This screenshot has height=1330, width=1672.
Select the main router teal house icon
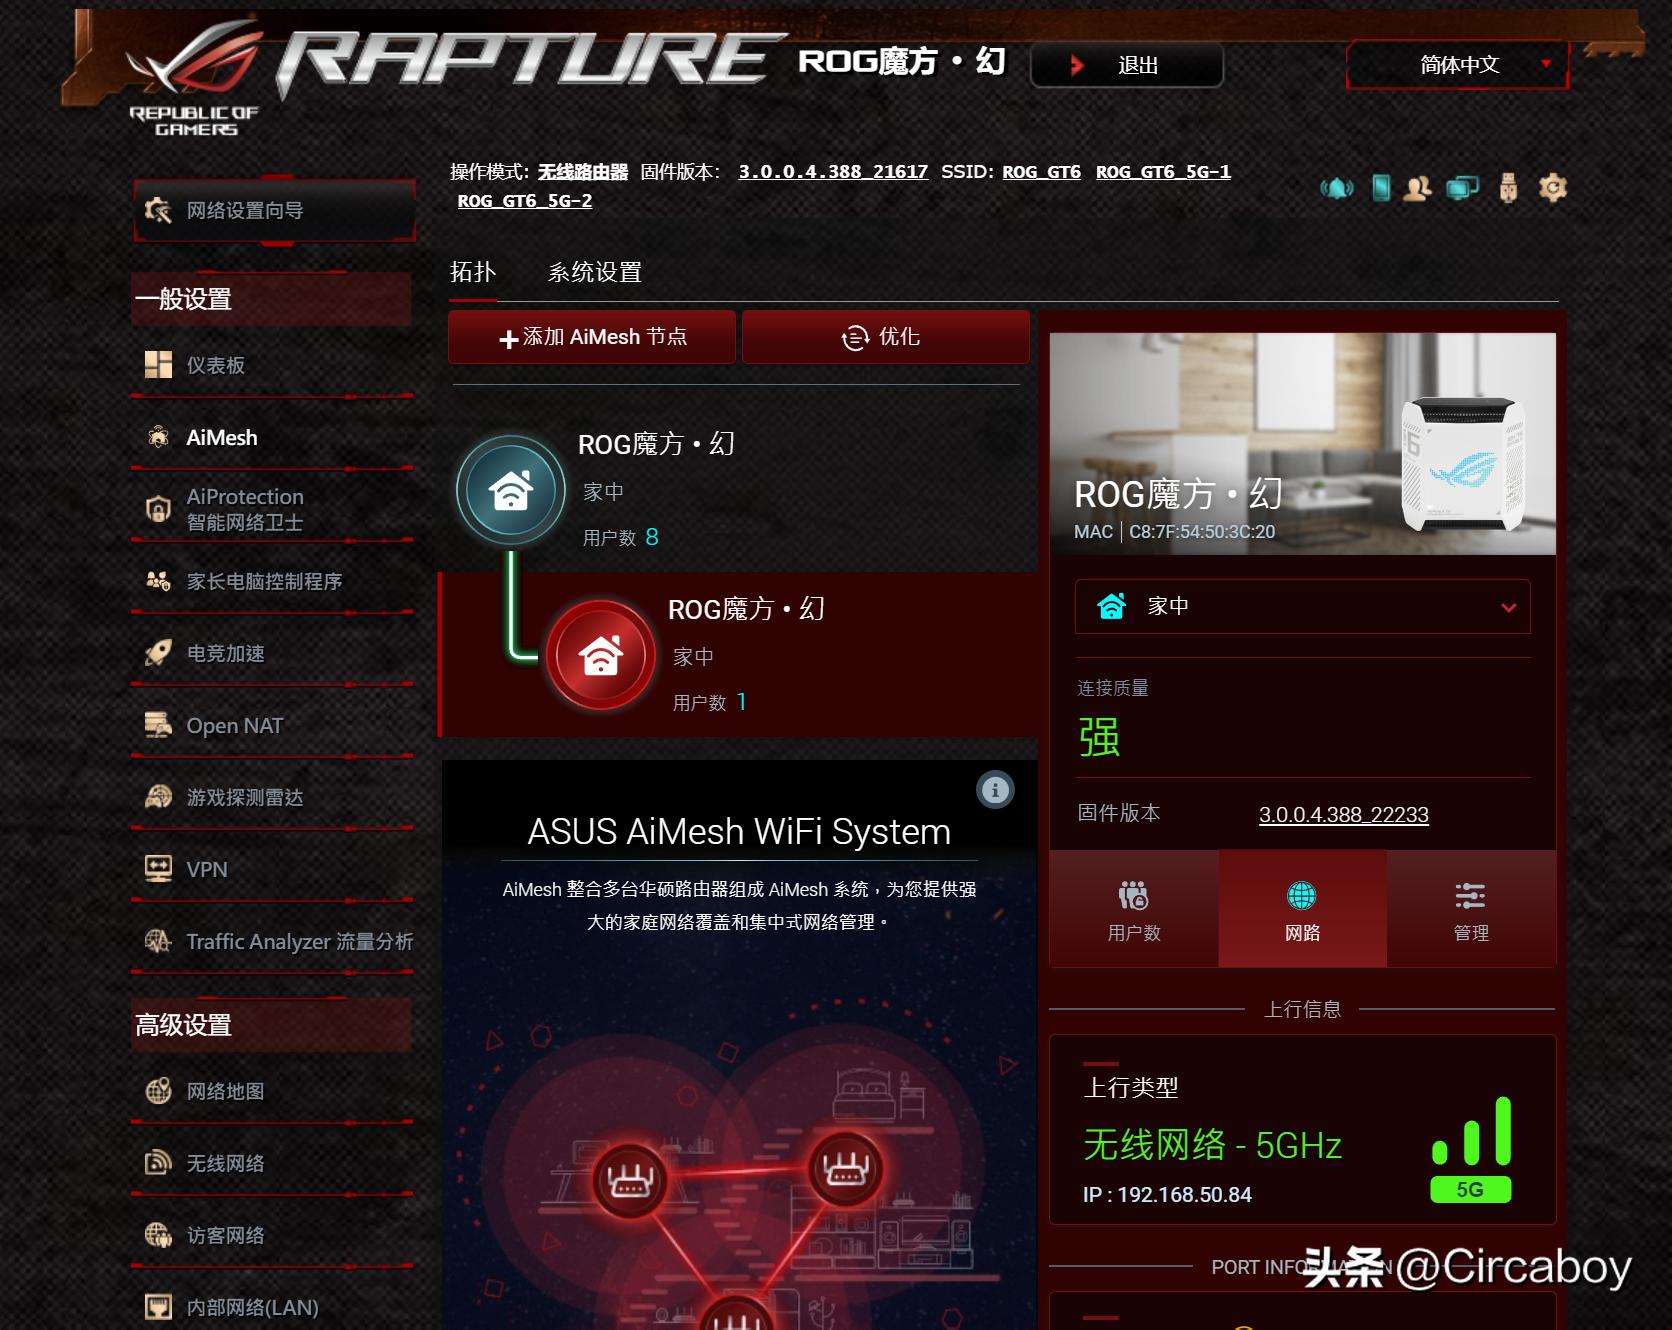tap(511, 491)
